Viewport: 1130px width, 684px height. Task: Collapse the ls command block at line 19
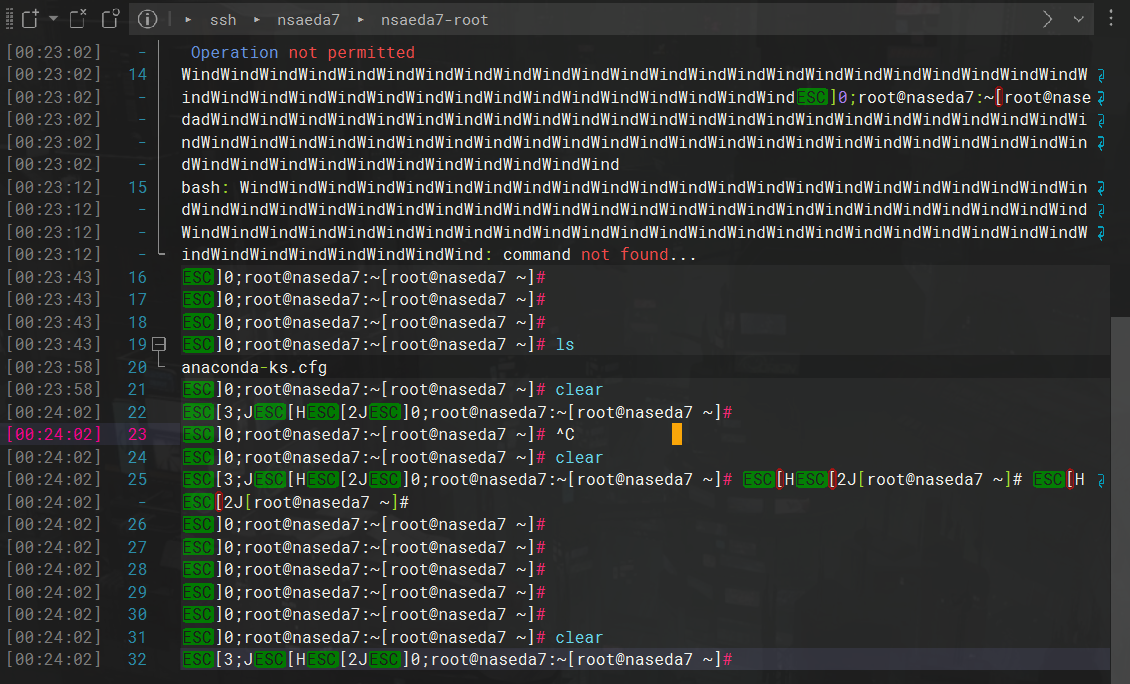160,343
